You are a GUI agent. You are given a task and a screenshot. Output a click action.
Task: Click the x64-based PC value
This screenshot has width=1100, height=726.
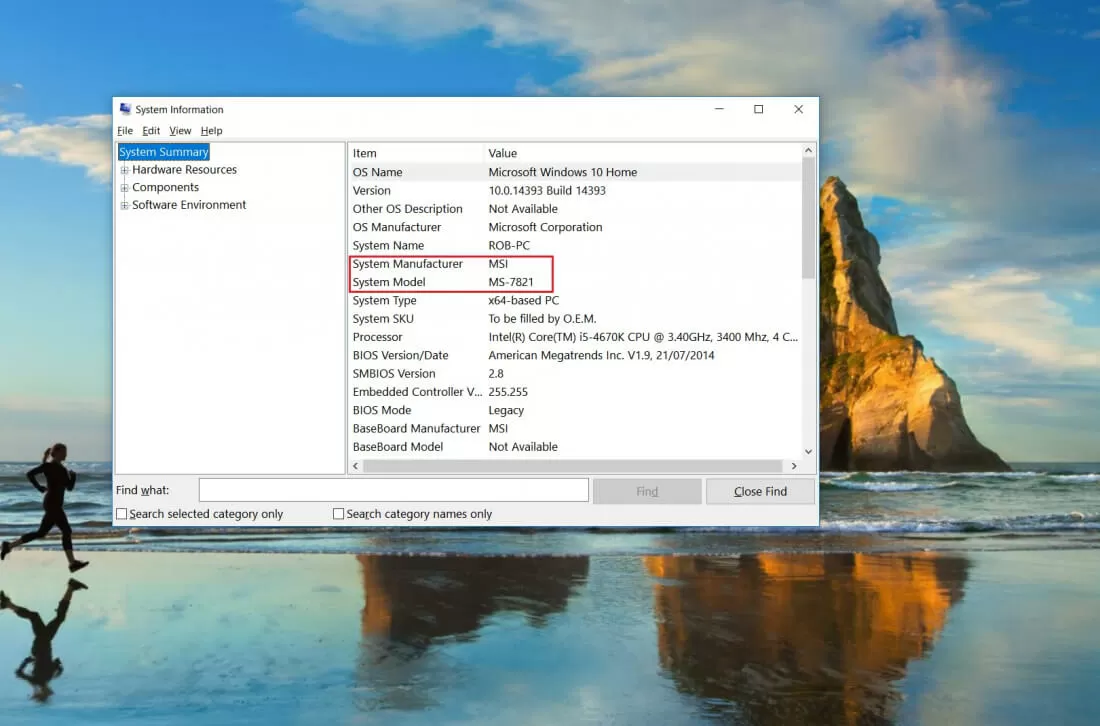pyautogui.click(x=524, y=300)
